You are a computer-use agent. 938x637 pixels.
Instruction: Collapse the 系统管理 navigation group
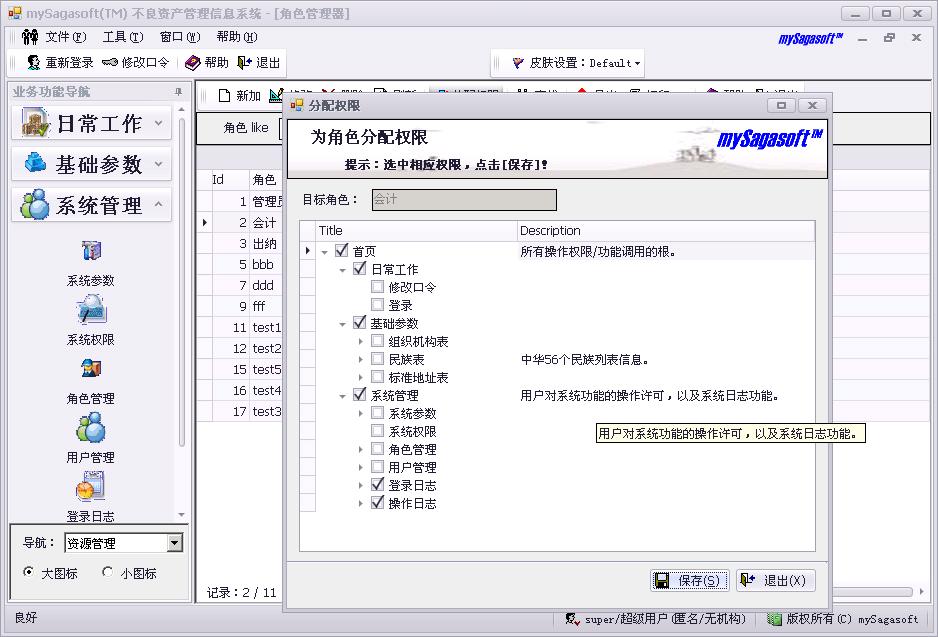92,205
